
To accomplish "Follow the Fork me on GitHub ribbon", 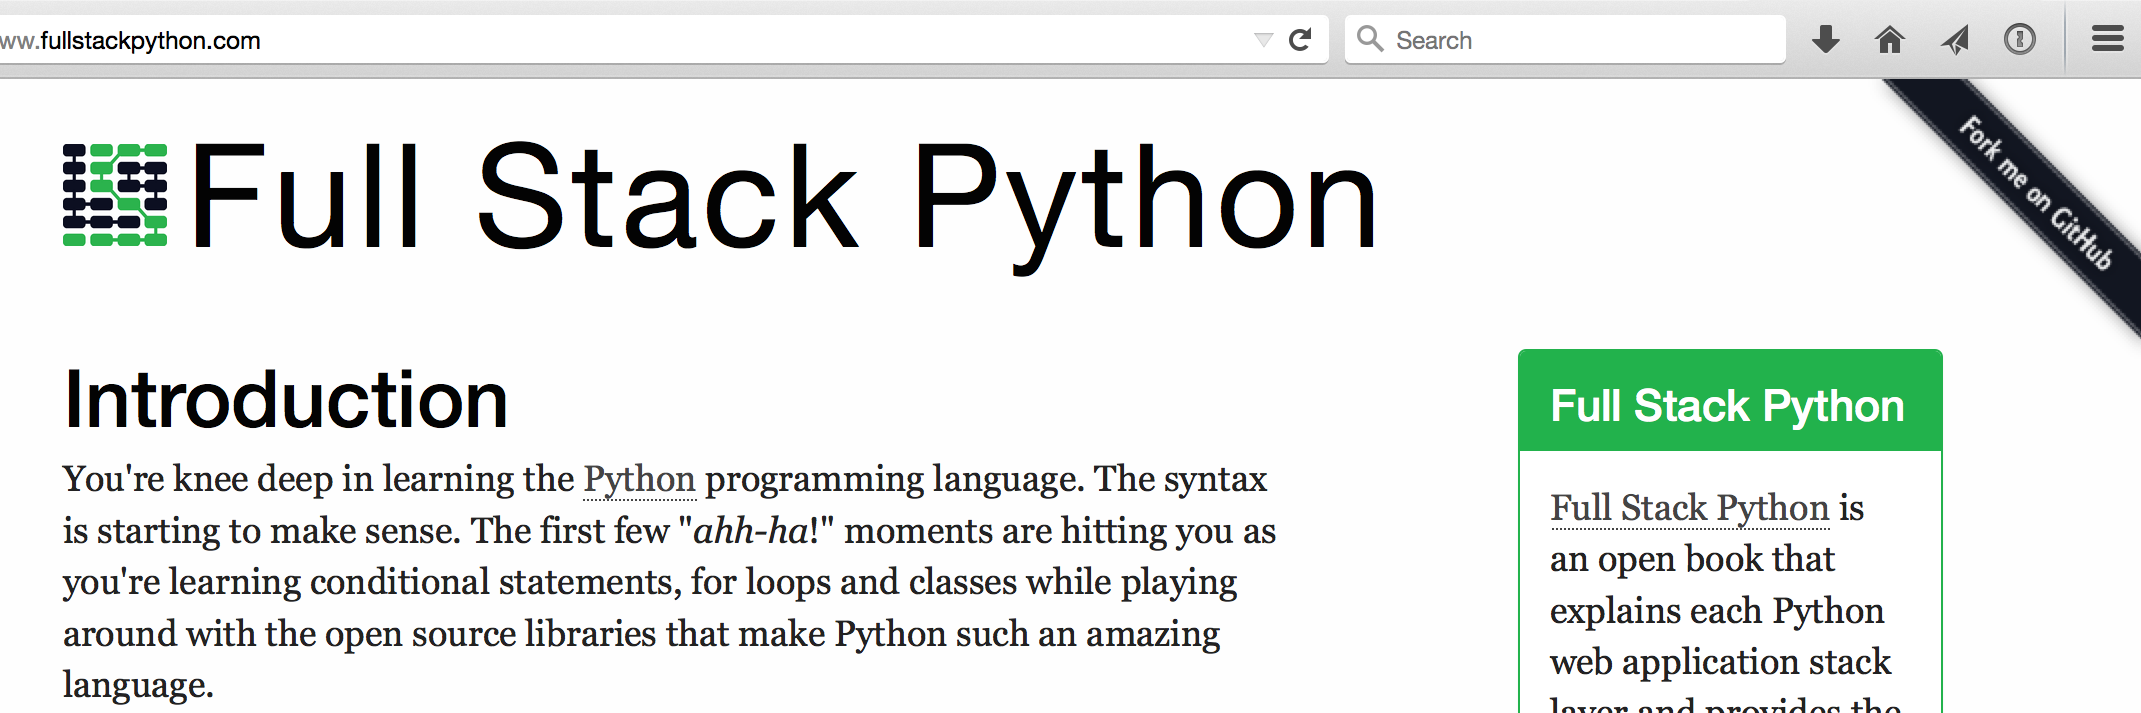I will point(2035,194).
